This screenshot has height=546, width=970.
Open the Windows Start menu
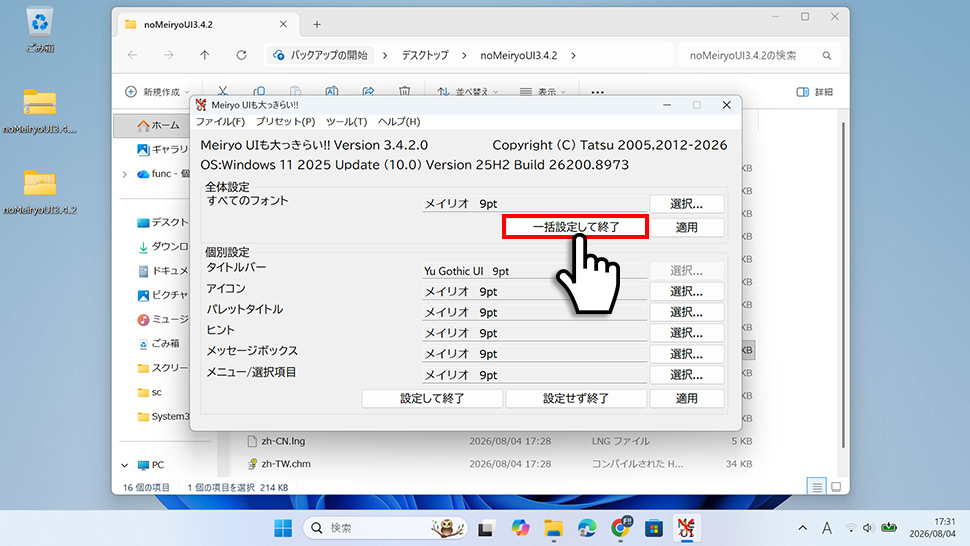pos(283,528)
